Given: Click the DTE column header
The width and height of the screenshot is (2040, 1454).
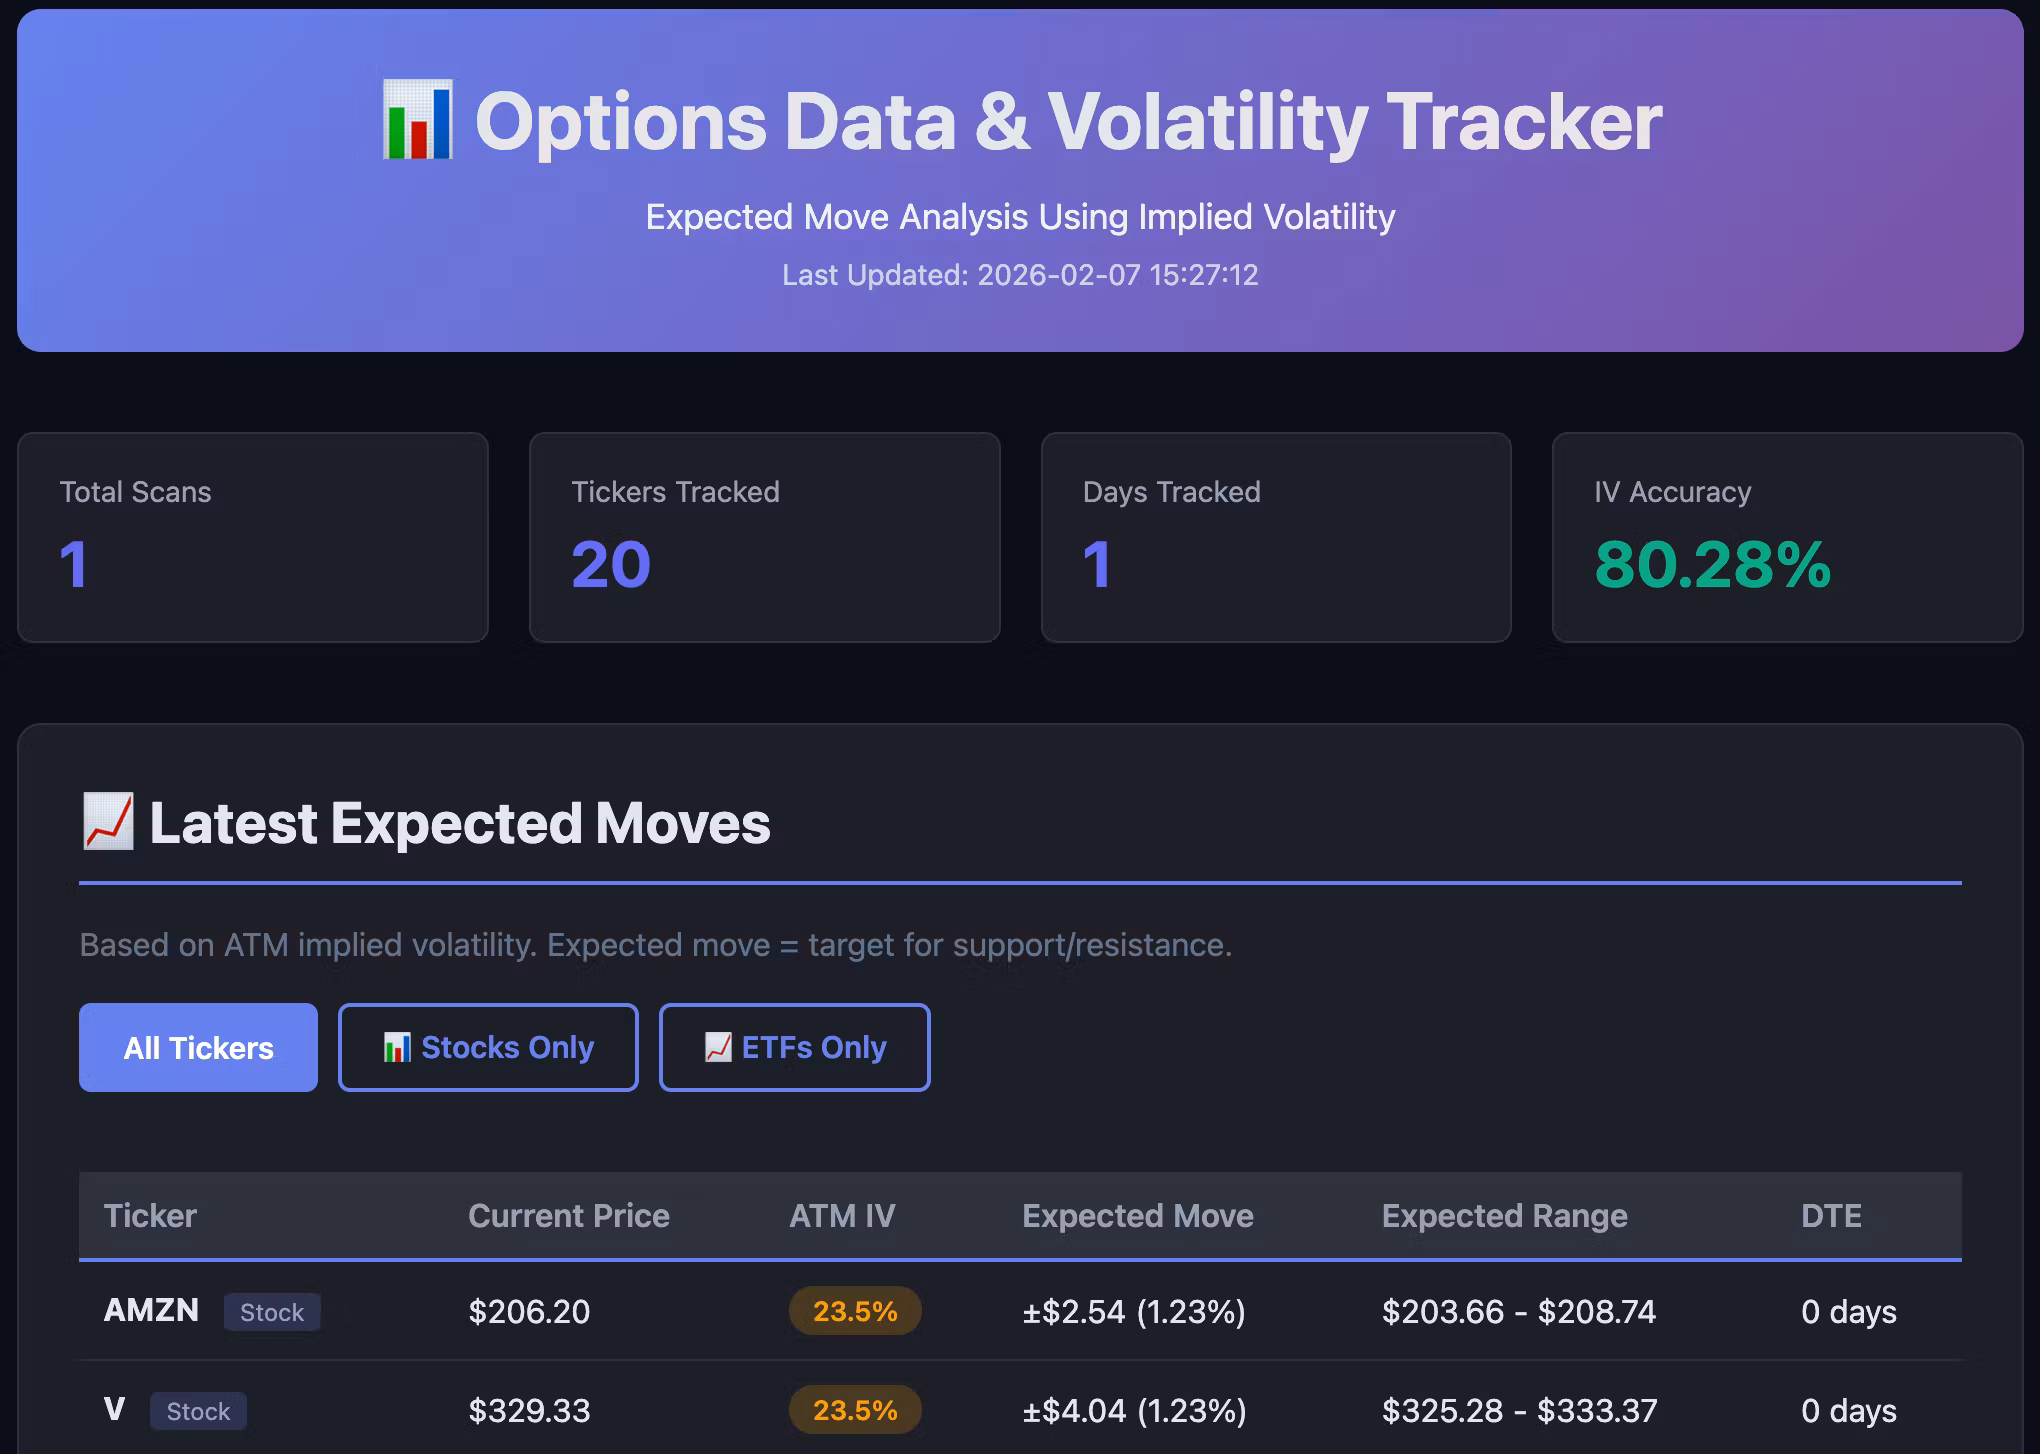Looking at the screenshot, I should click(x=1830, y=1216).
